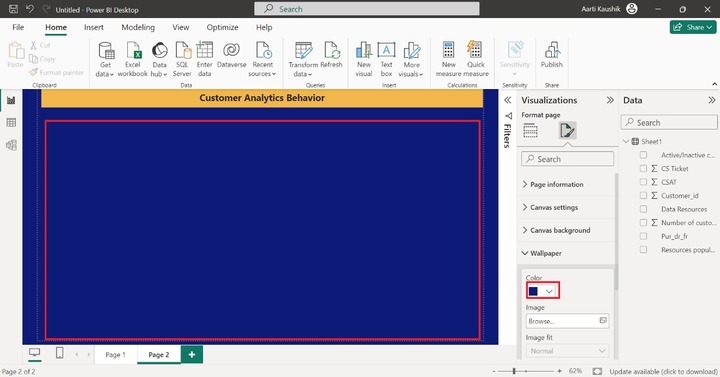Viewport: 720px width, 377px height.
Task: Switch to the View ribbon tab
Action: click(180, 28)
